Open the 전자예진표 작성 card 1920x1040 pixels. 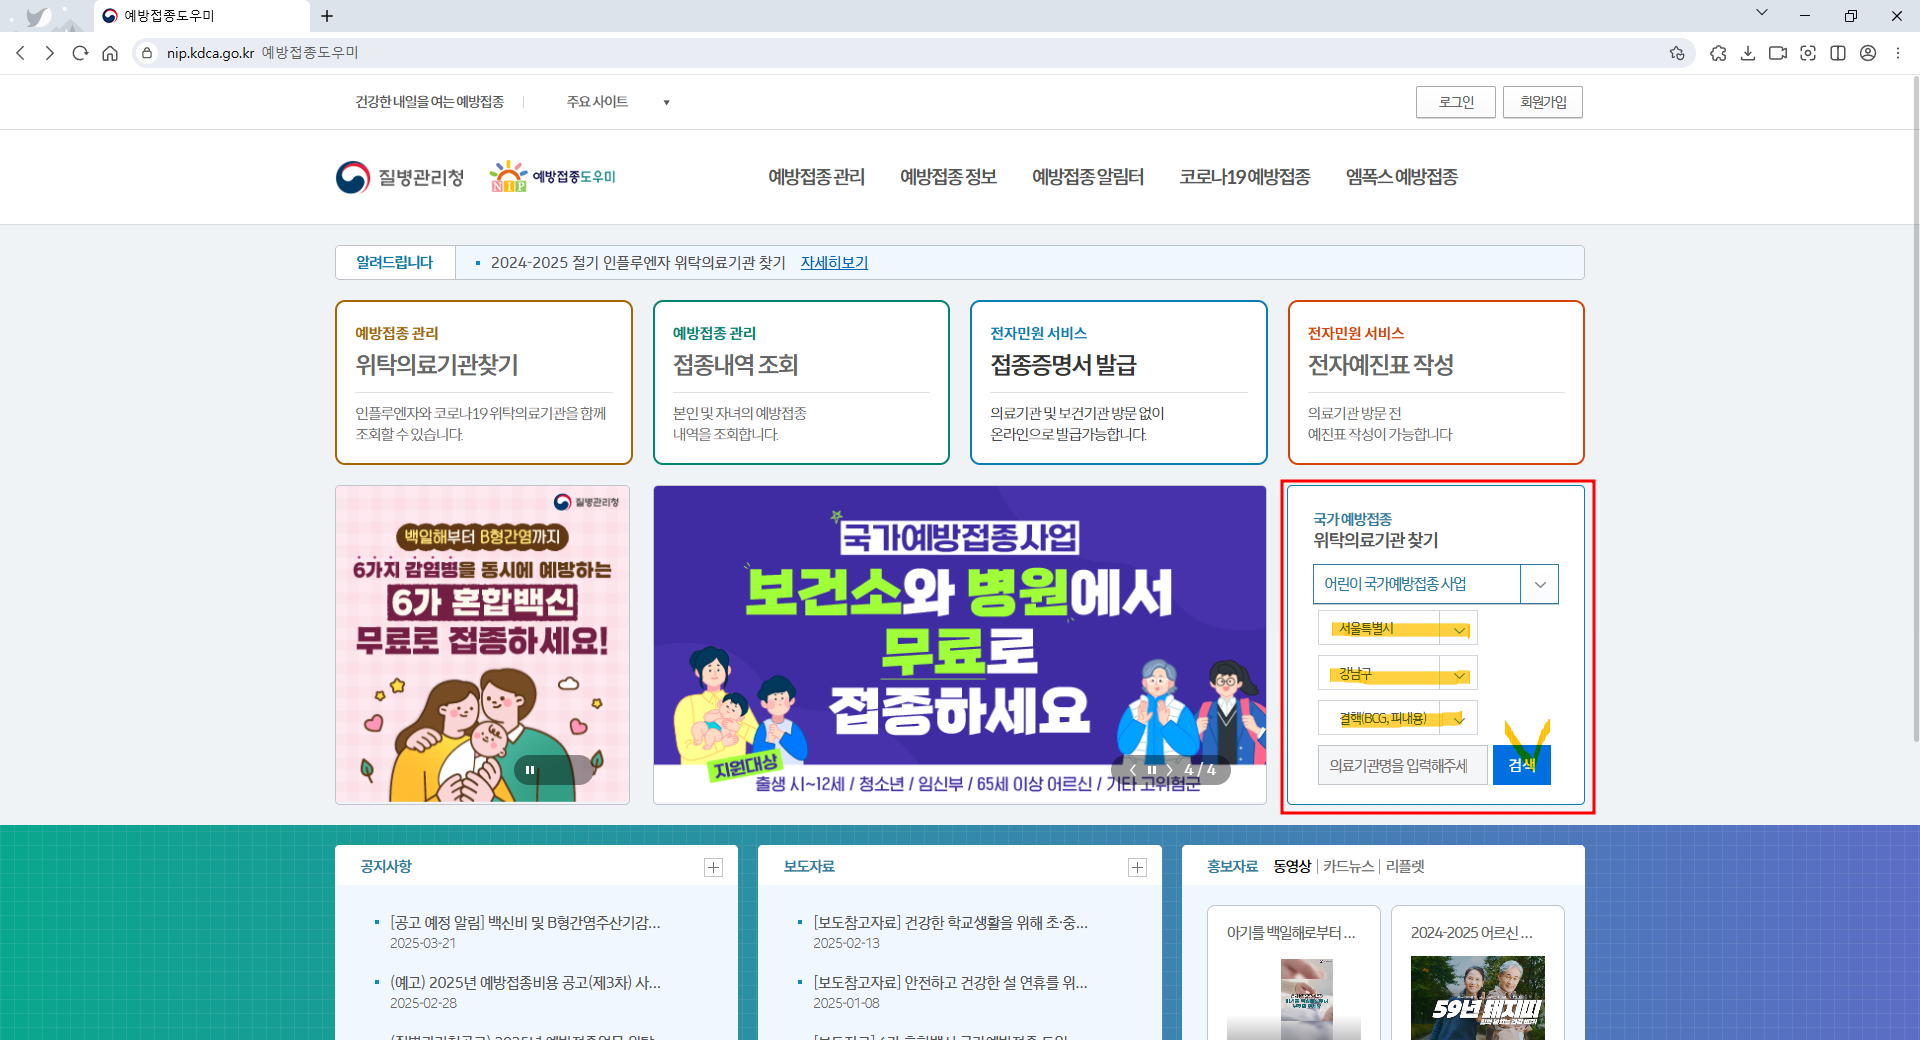tap(1436, 383)
